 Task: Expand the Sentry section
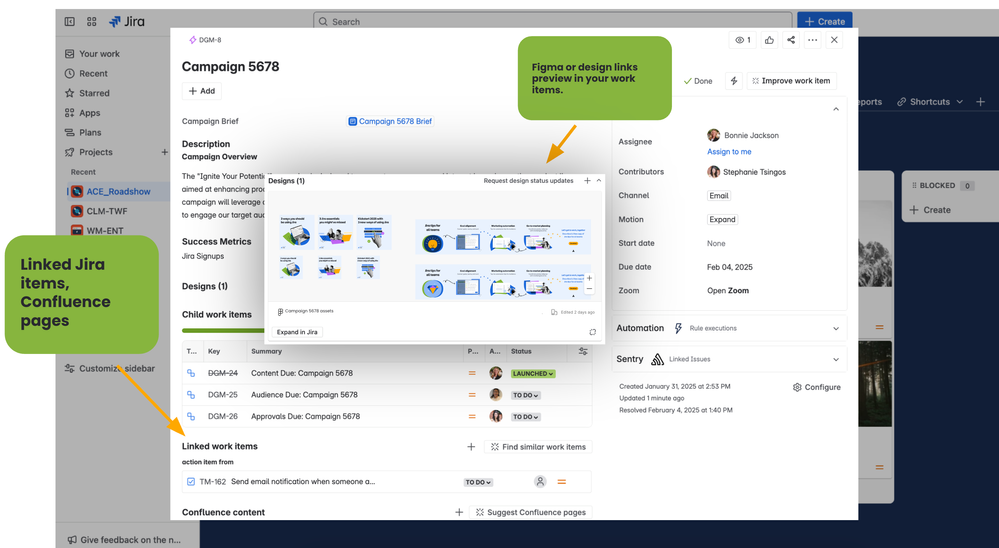(836, 359)
